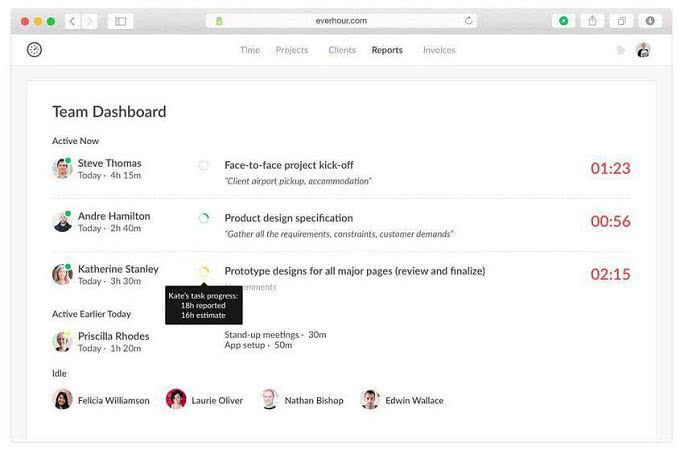Image resolution: width=684 pixels, height=450 pixels.
Task: Click Andre Hamilton's task progress indicator
Action: click(204, 218)
